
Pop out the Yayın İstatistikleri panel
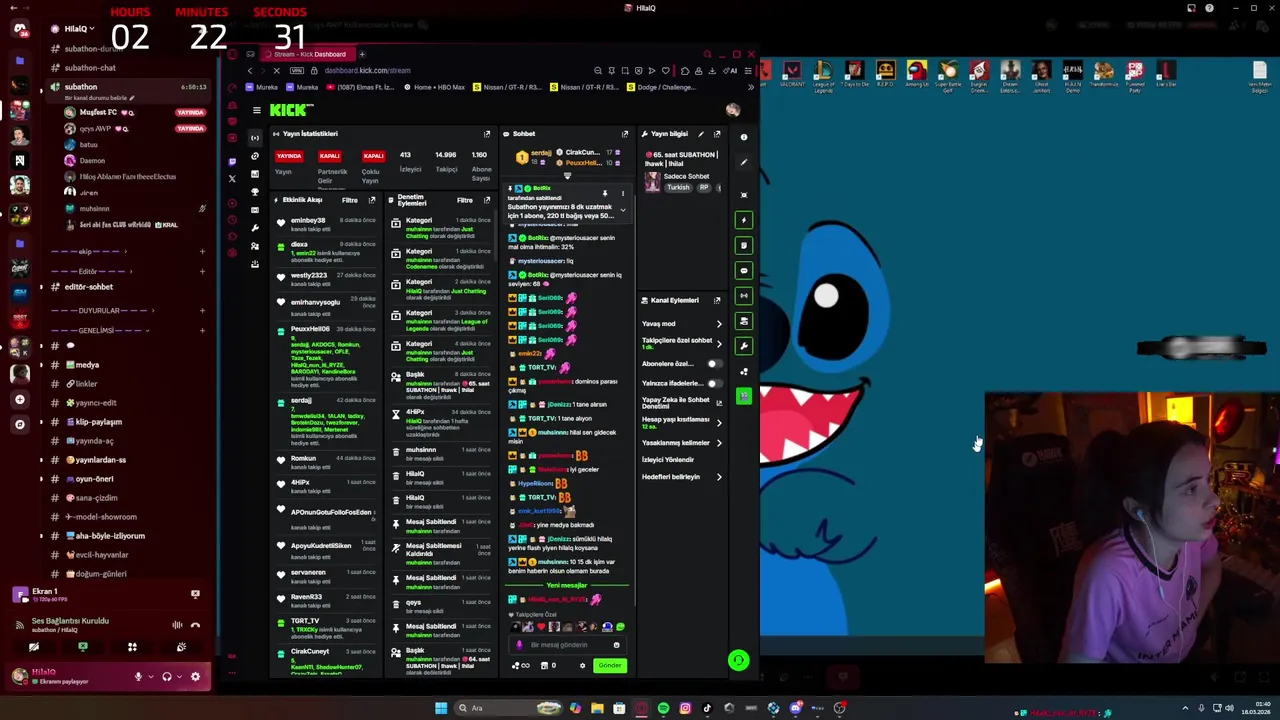487,134
